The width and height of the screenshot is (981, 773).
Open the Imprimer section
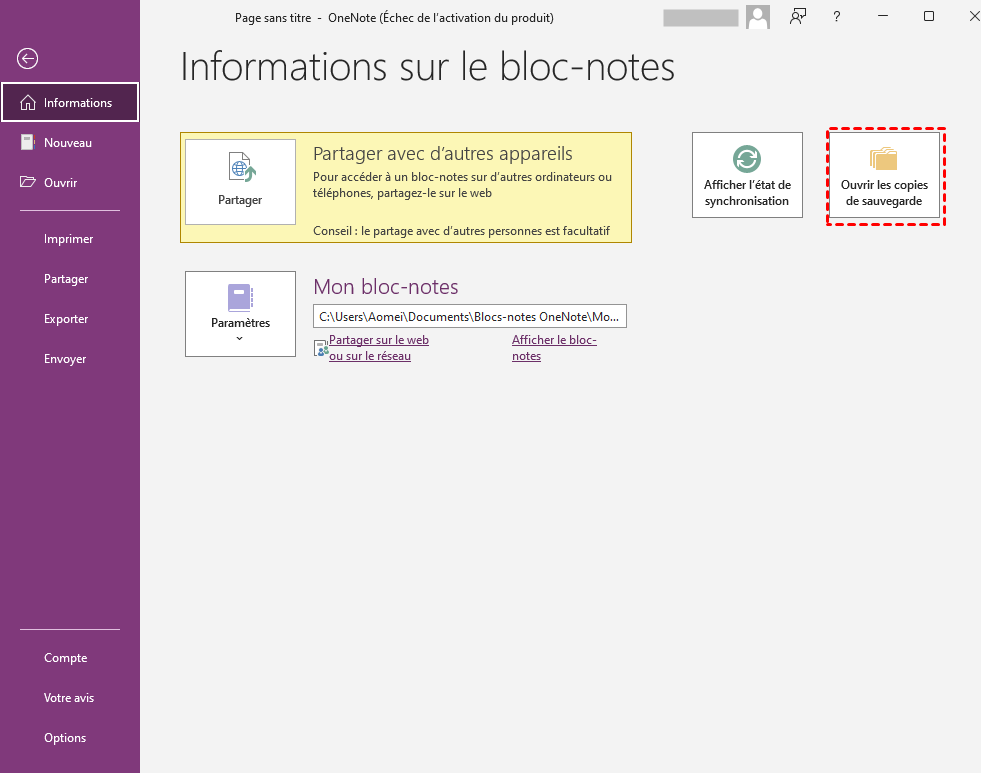[x=70, y=239]
